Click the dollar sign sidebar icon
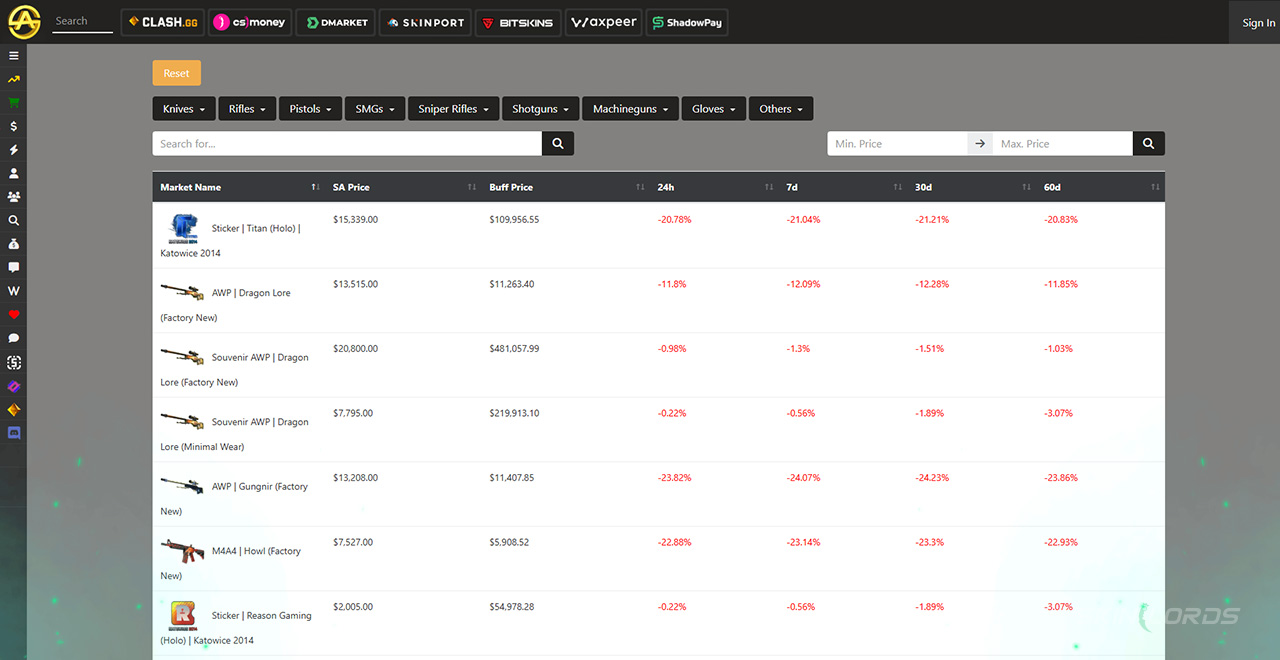The height and width of the screenshot is (660, 1280). [14, 126]
